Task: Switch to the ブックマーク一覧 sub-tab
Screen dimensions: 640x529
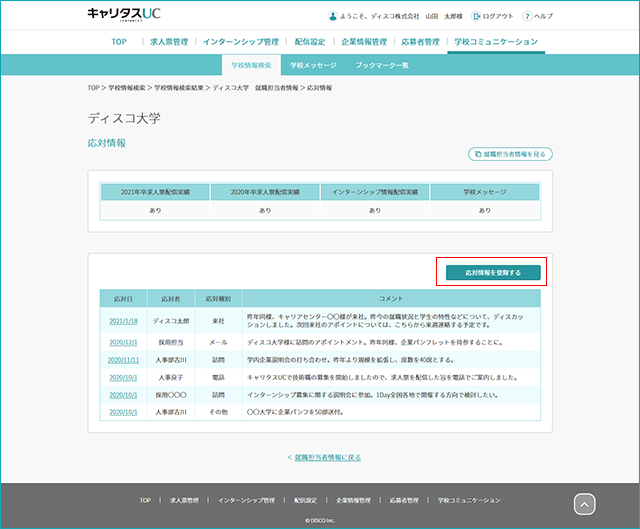Action: point(382,65)
